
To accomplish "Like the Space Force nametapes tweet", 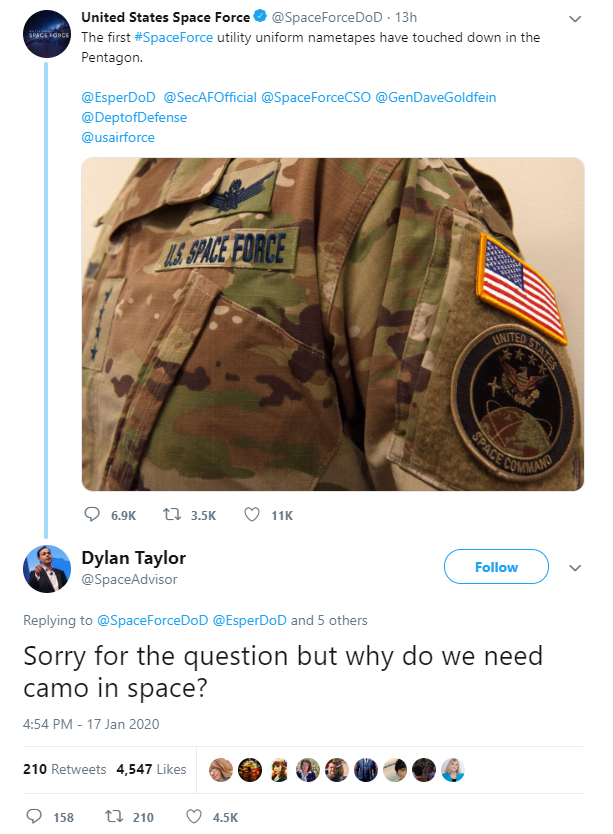I will (x=253, y=515).
